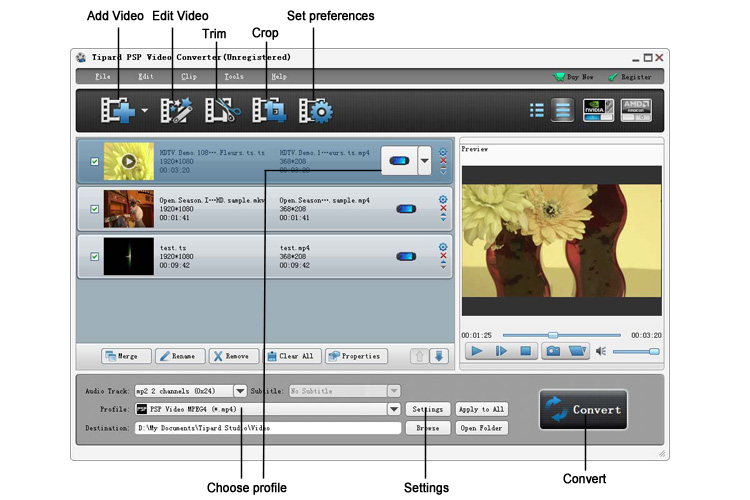Take a snapshot with camera icon
The height and width of the screenshot is (500, 750).
pos(553,352)
